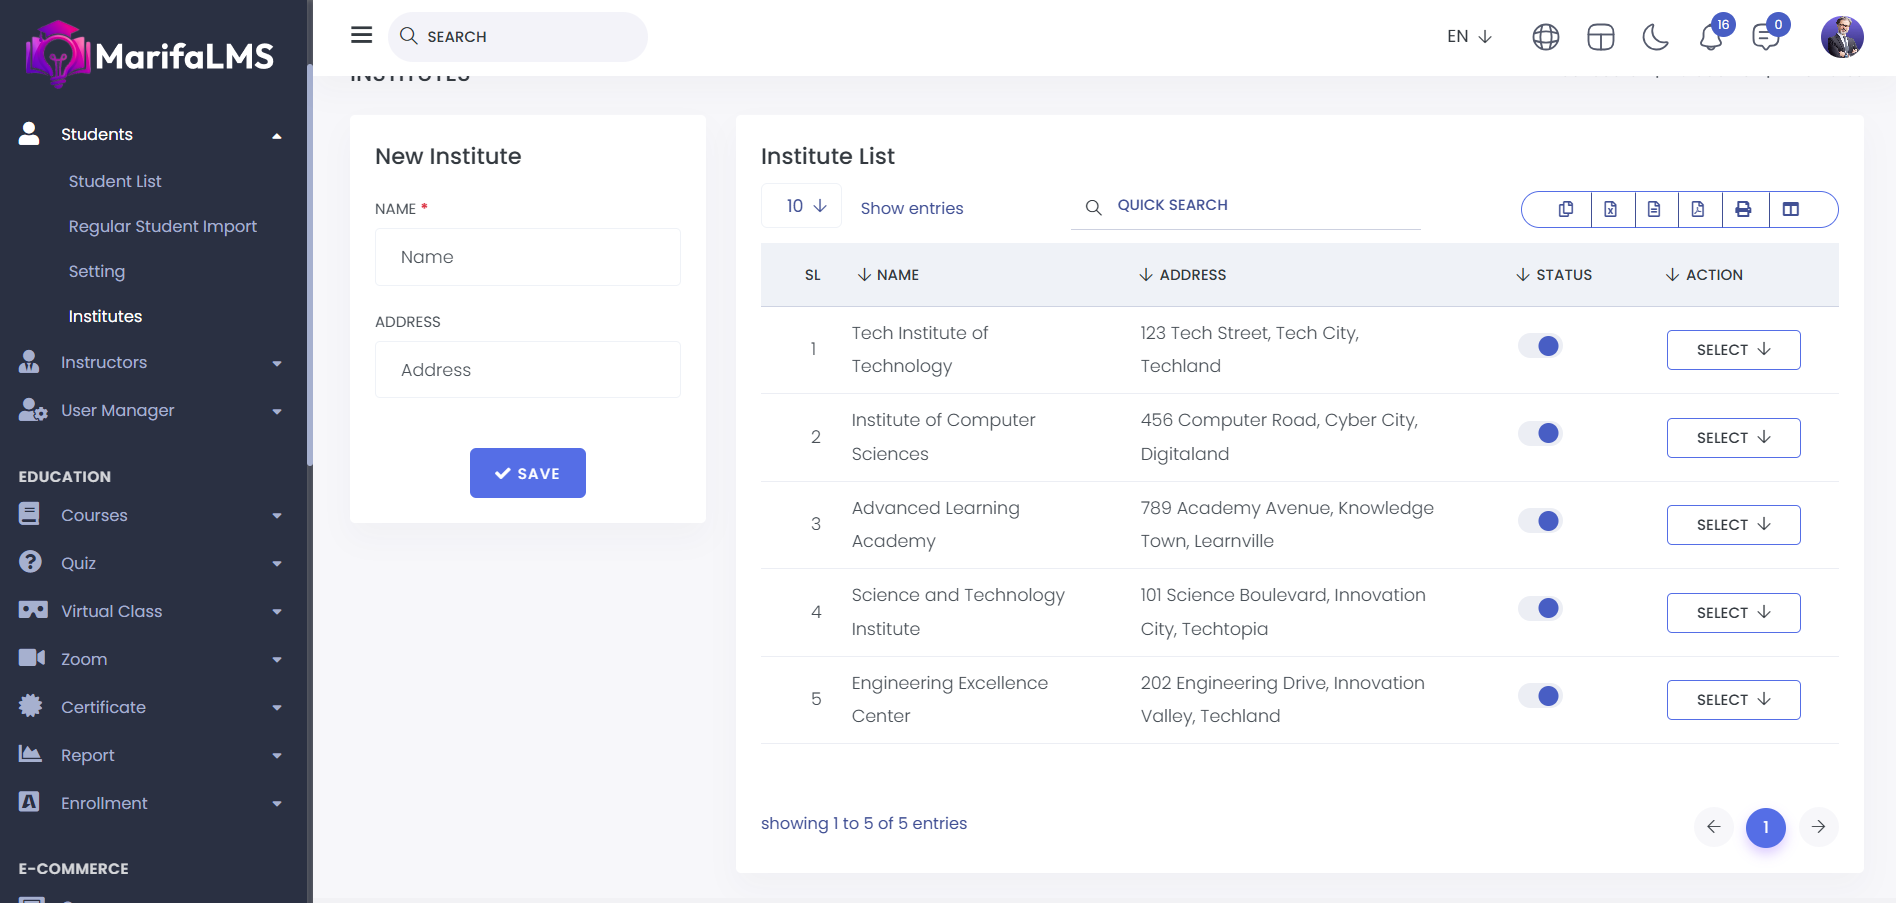Open Select dropdown for Institute of Computer Sciences

click(x=1733, y=438)
